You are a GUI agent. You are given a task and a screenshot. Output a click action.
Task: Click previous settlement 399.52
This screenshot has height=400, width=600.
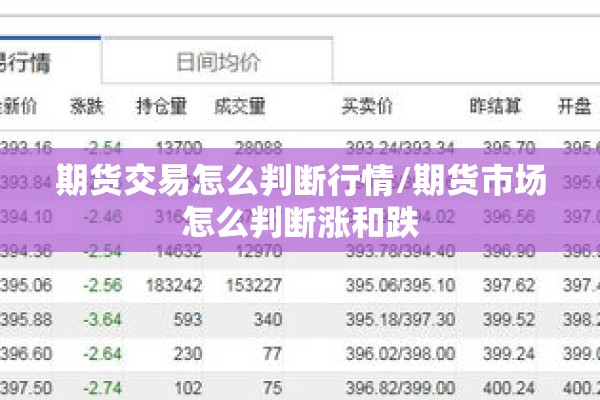pos(509,320)
